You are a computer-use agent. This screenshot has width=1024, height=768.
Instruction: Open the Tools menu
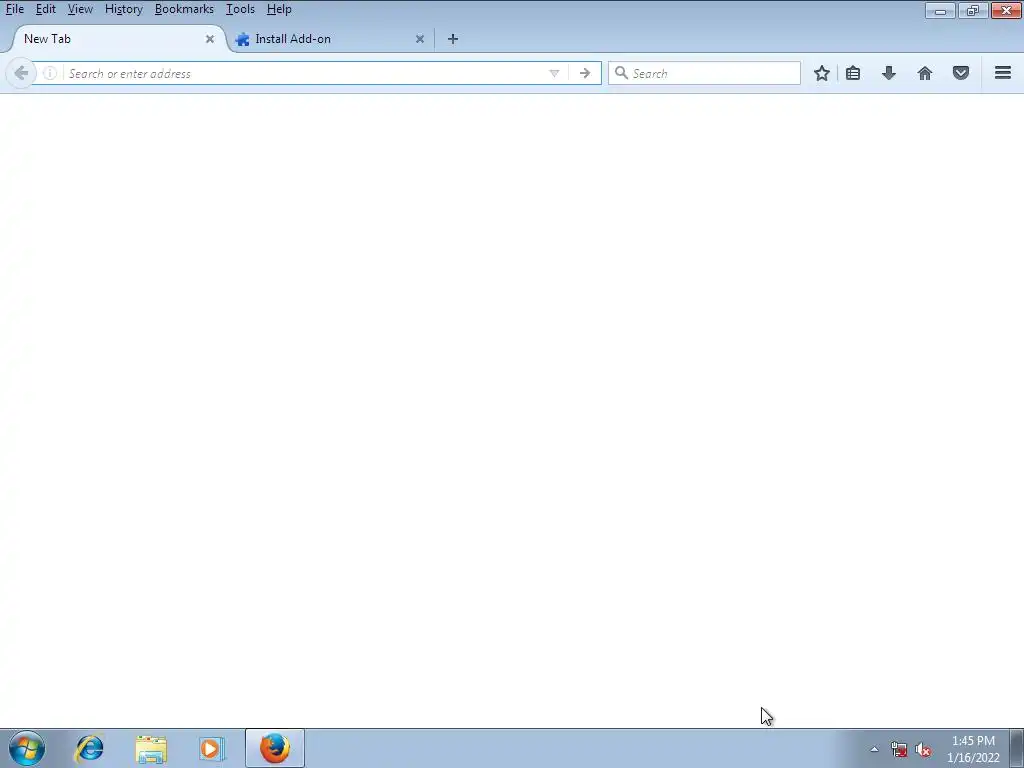pyautogui.click(x=240, y=9)
